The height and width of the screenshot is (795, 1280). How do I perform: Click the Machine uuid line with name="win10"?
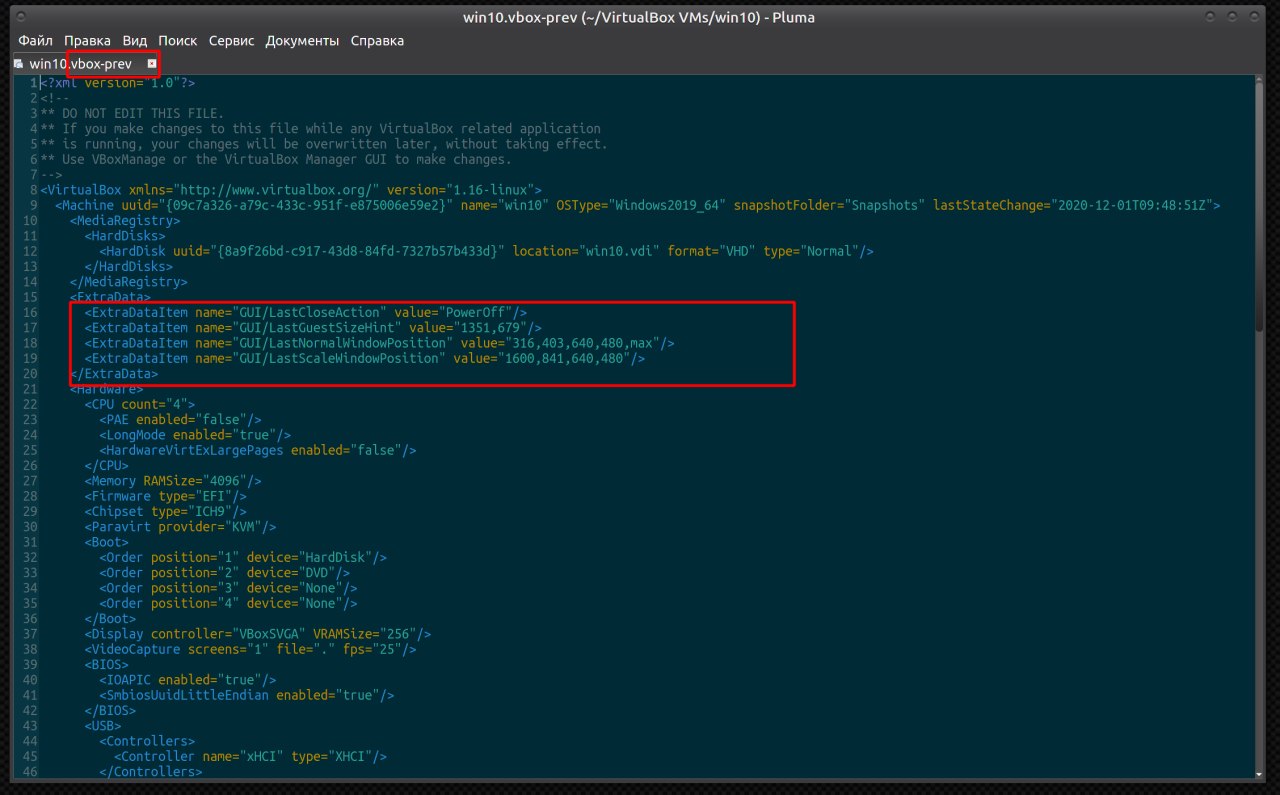click(x=637, y=205)
